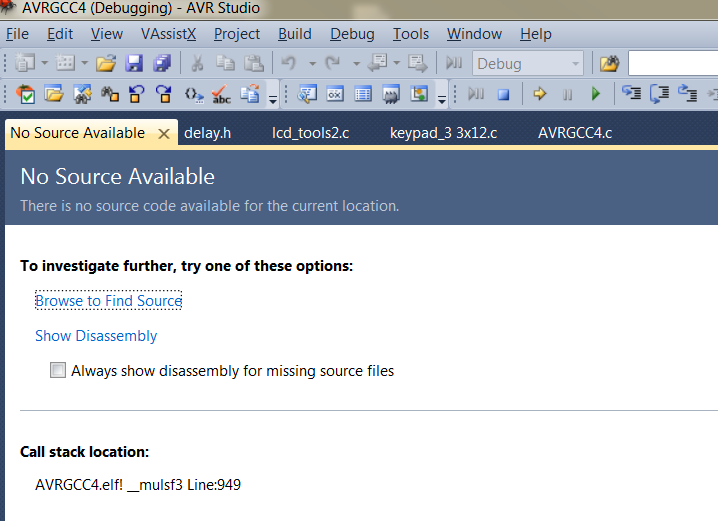Switch to the keypad_3 3x12.c tab
718x521 pixels.
[443, 133]
